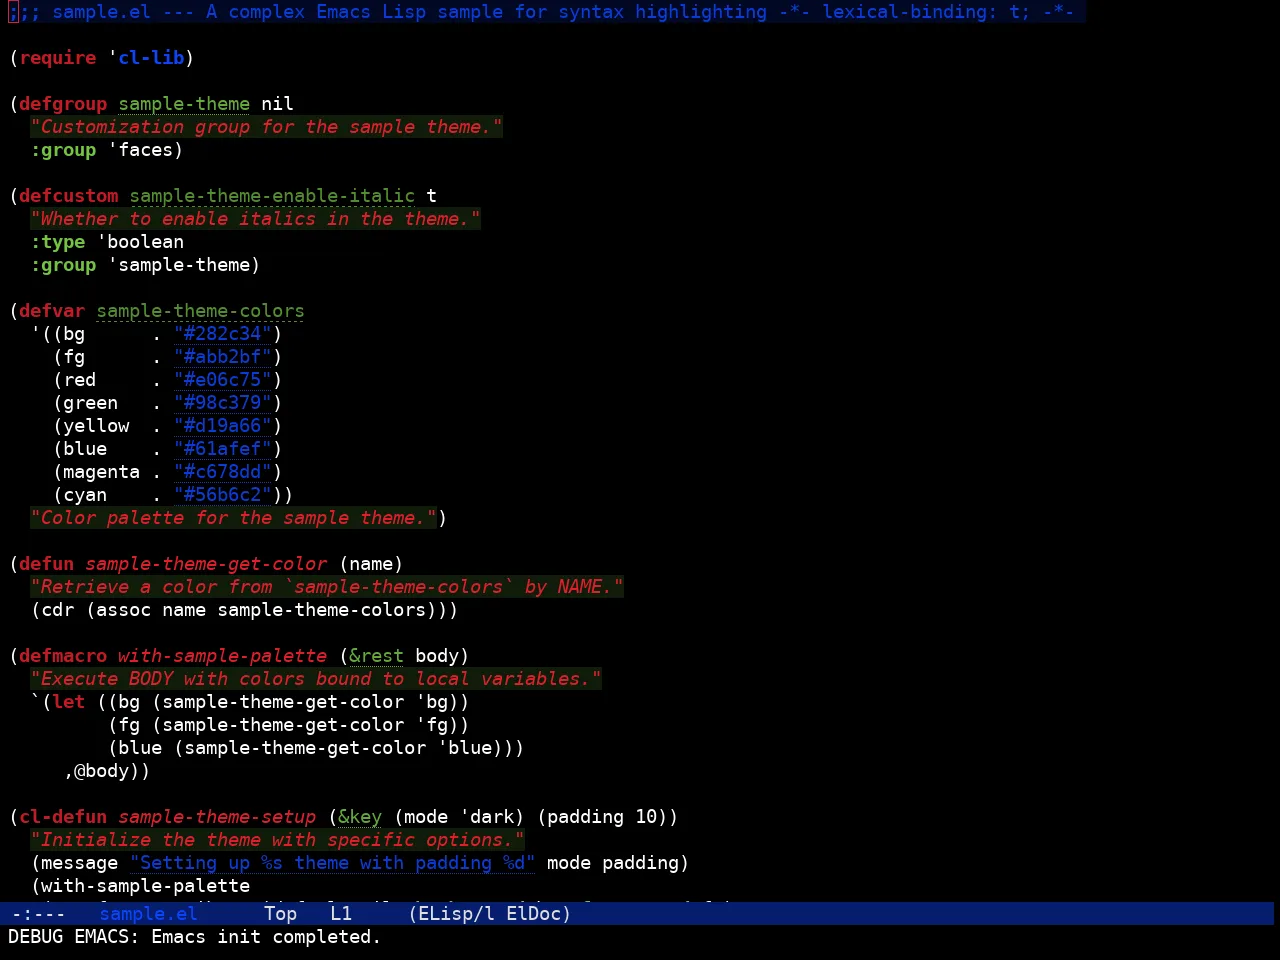Click the sample-theme-enable-italic variable name
This screenshot has width=1280, height=960.
272,195
